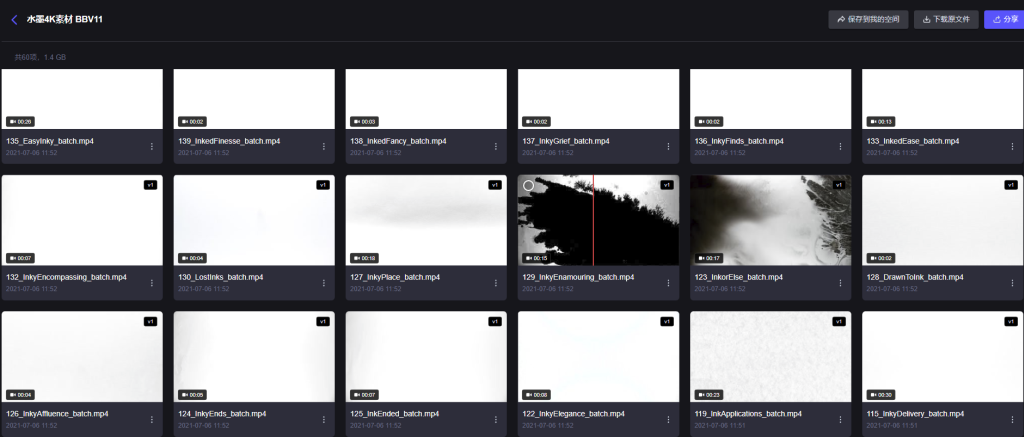
Task: Tick the selection circle on 129_InkyEnamouring thumbnail
Action: [528, 186]
